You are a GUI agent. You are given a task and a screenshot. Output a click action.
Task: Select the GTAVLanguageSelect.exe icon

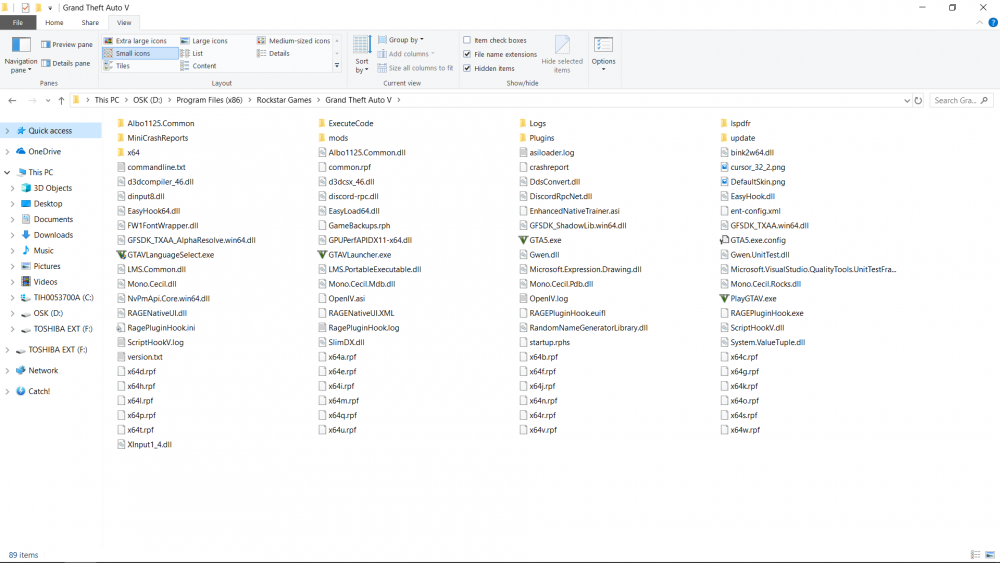(x=121, y=255)
